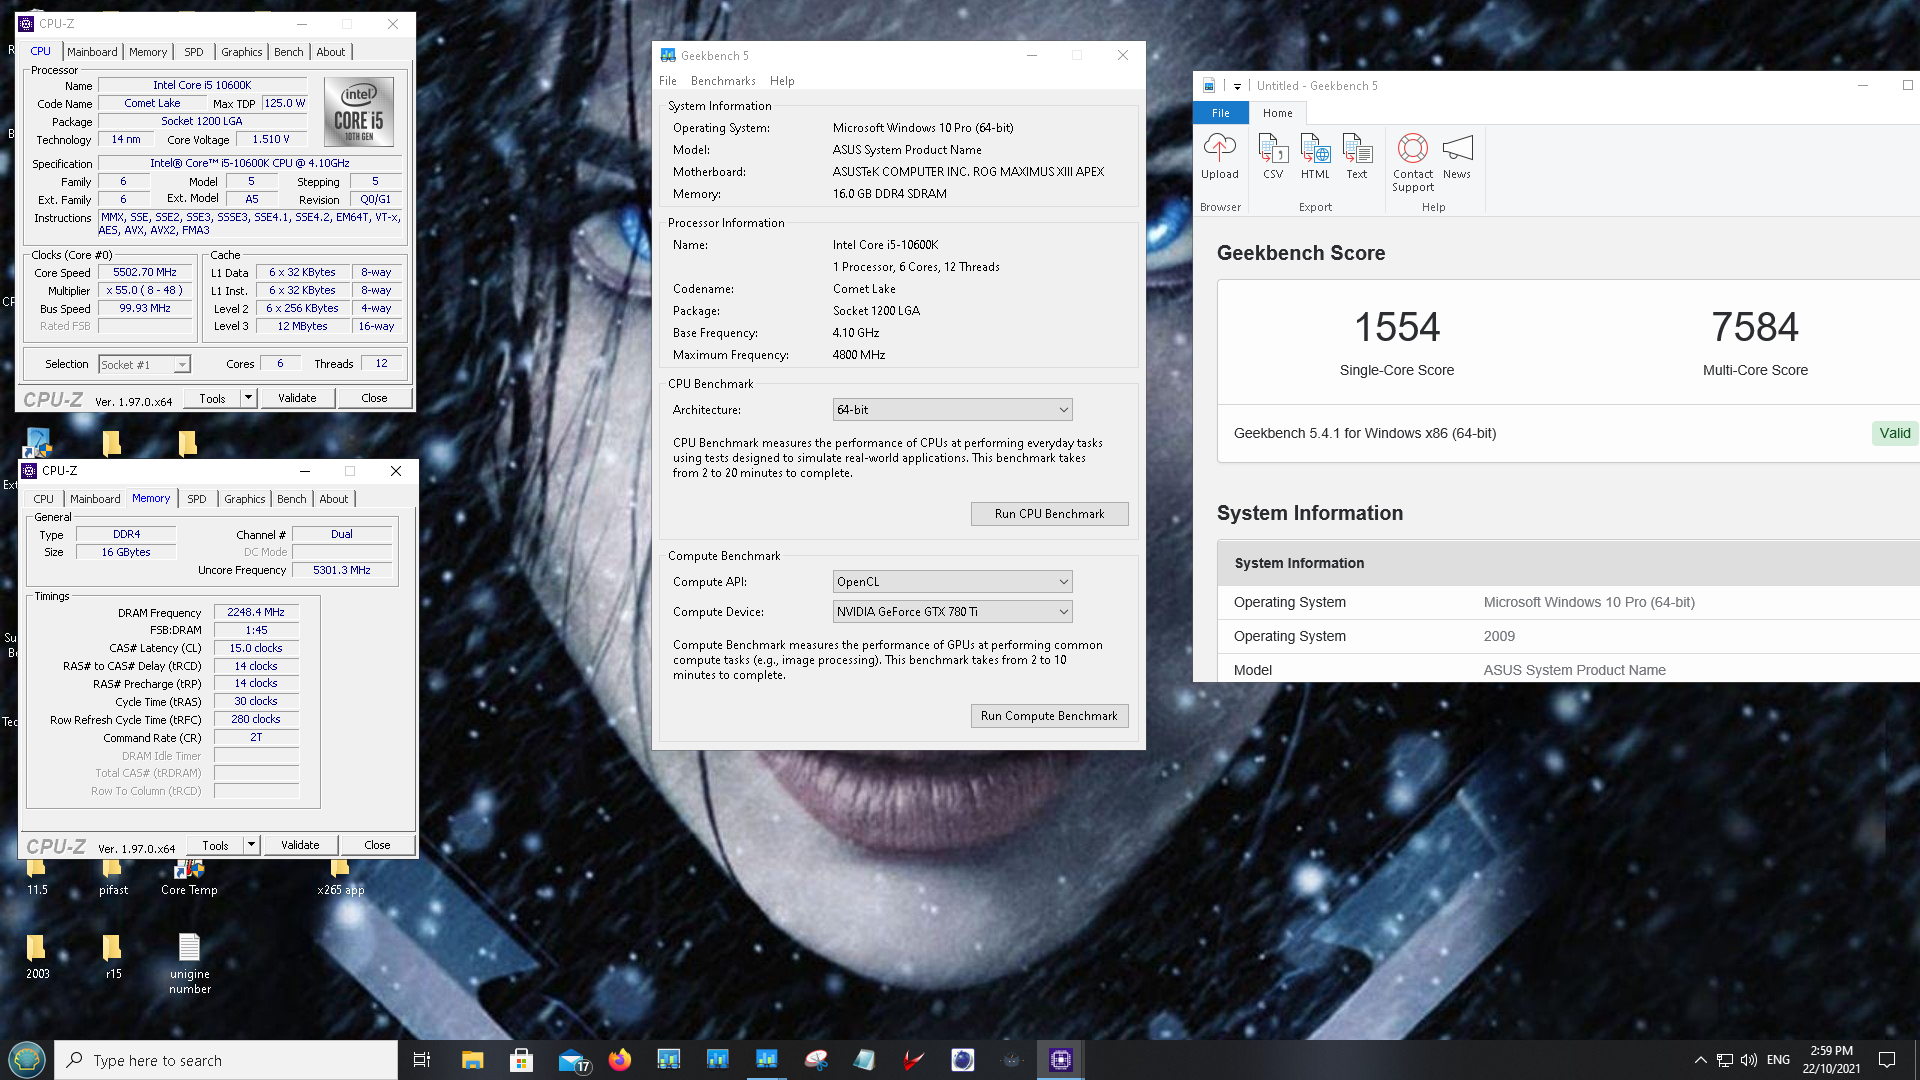Open Contact Support in Geekbench ribbon
The width and height of the screenshot is (1920, 1080).
[x=1413, y=163]
